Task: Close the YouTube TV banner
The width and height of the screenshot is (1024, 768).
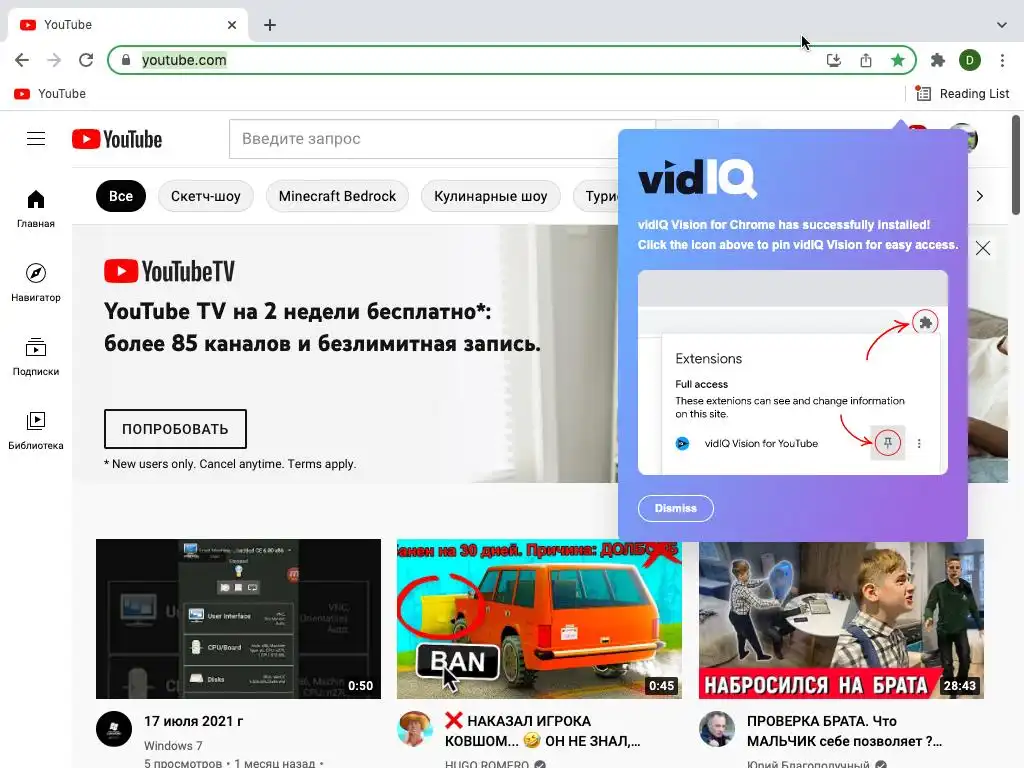Action: coord(983,248)
